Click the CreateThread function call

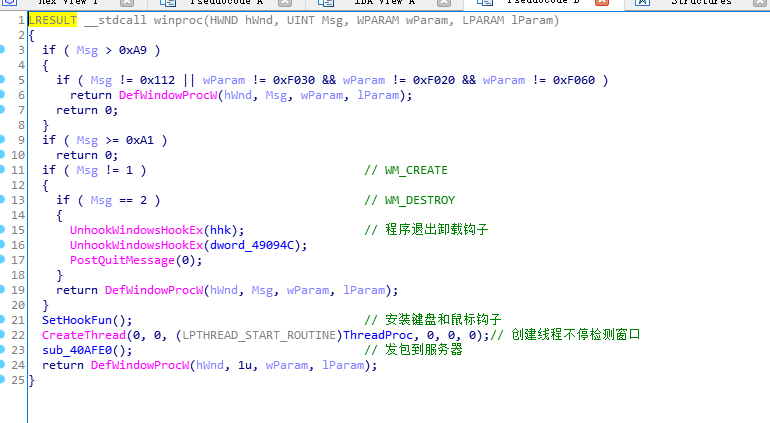point(84,335)
